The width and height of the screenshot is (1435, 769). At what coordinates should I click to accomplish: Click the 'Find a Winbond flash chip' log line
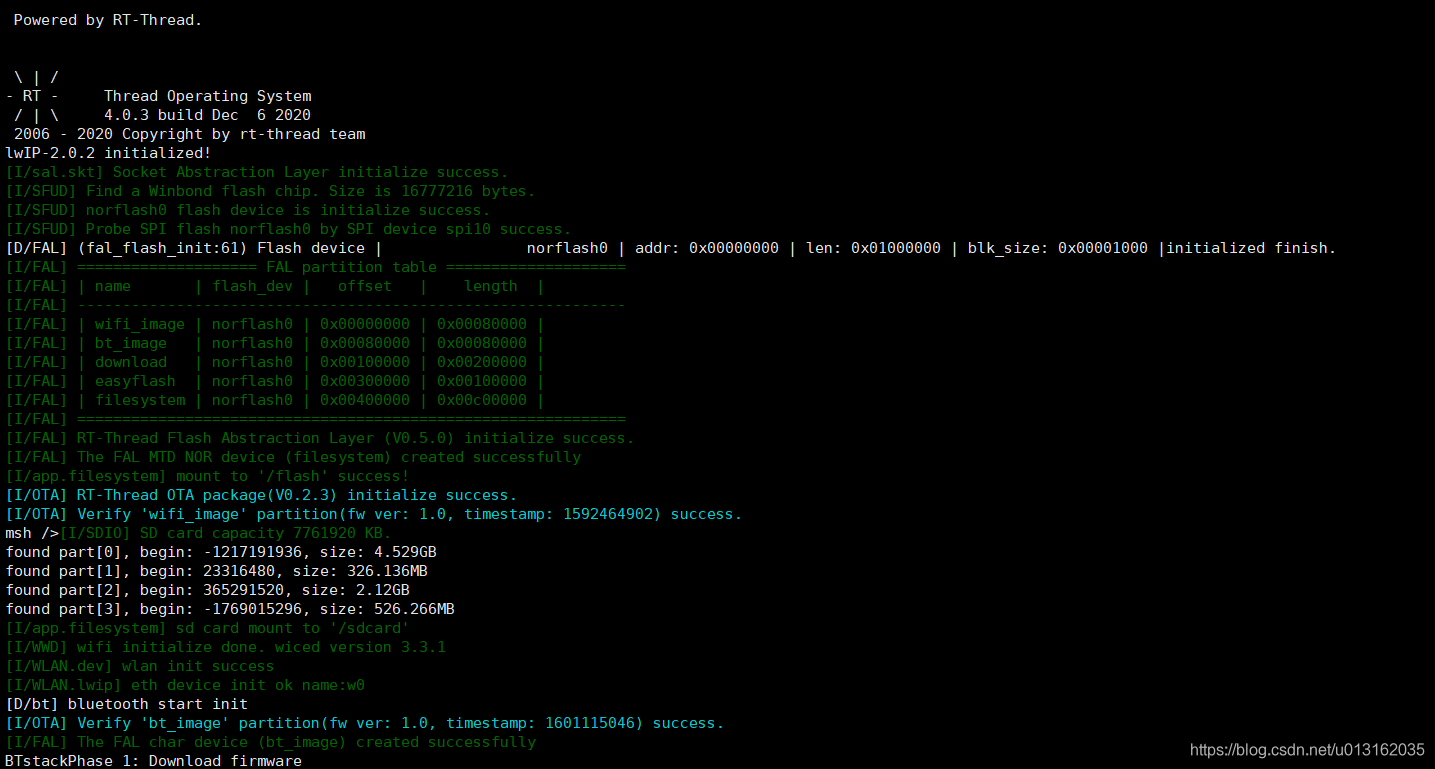click(x=270, y=191)
